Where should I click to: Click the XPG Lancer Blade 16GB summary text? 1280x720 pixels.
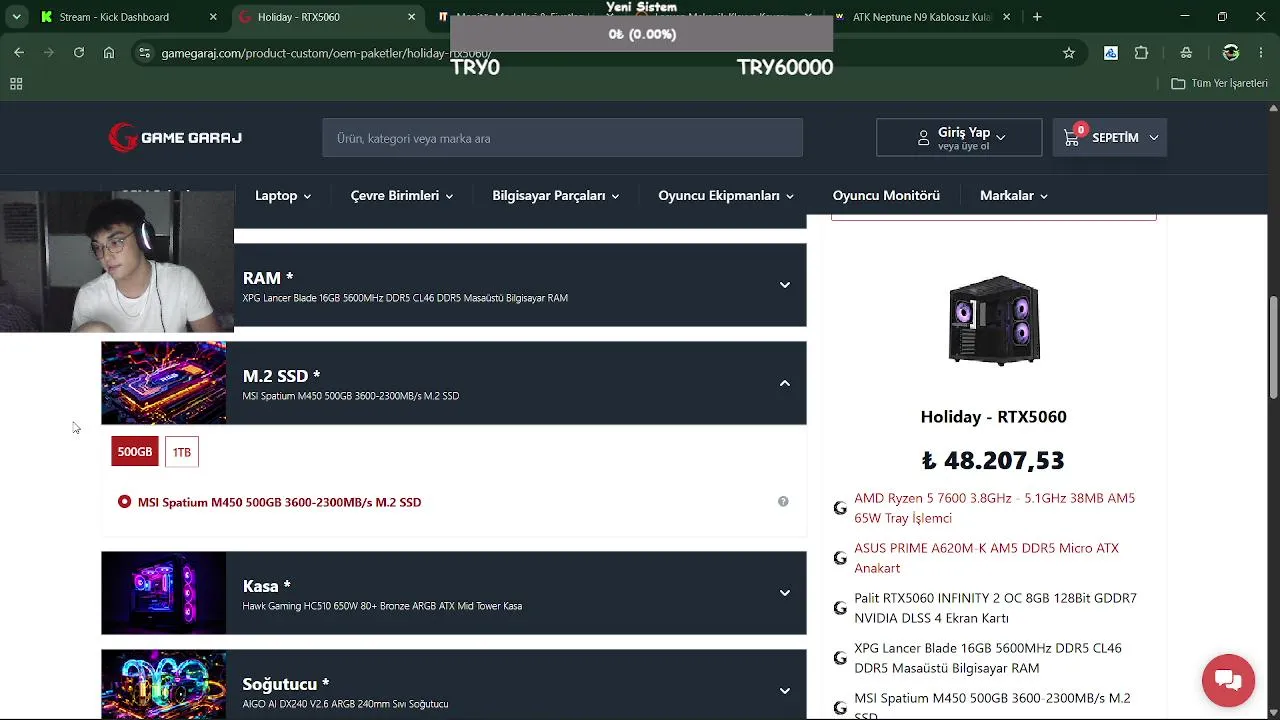pos(988,658)
